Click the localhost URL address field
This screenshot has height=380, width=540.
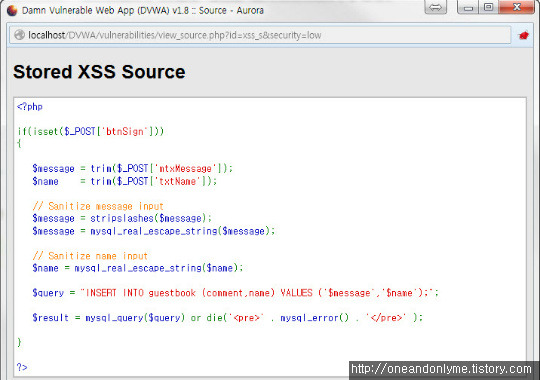tap(260, 35)
